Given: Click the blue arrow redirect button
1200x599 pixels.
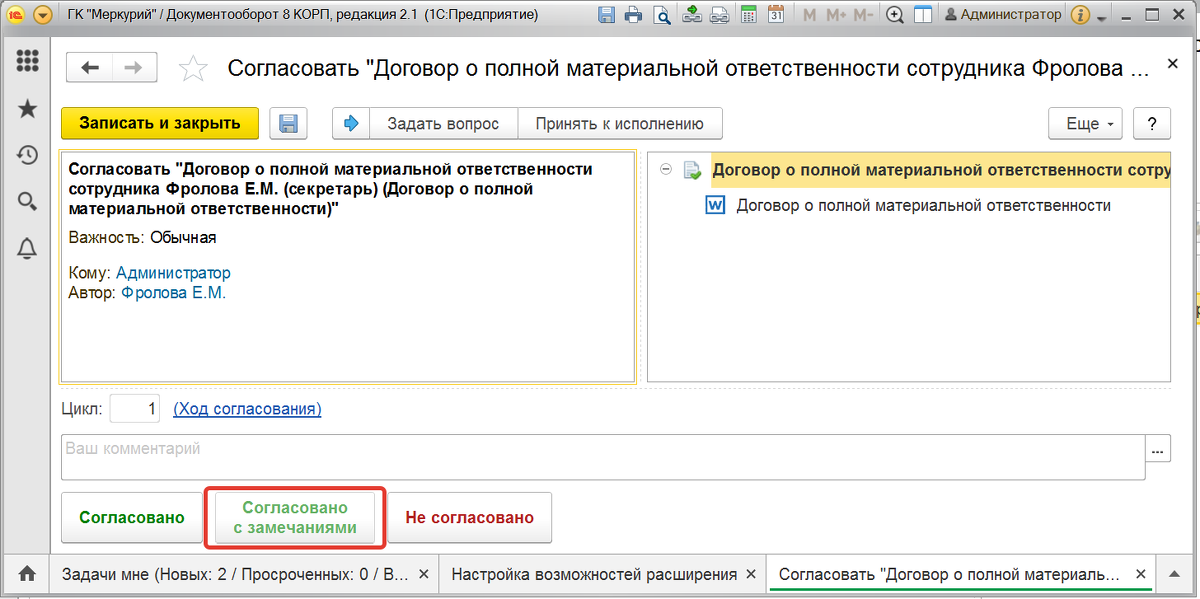Looking at the screenshot, I should coord(351,123).
